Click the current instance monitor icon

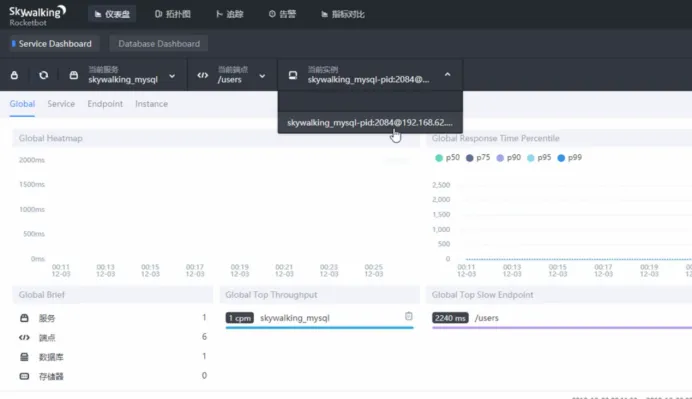click(293, 75)
